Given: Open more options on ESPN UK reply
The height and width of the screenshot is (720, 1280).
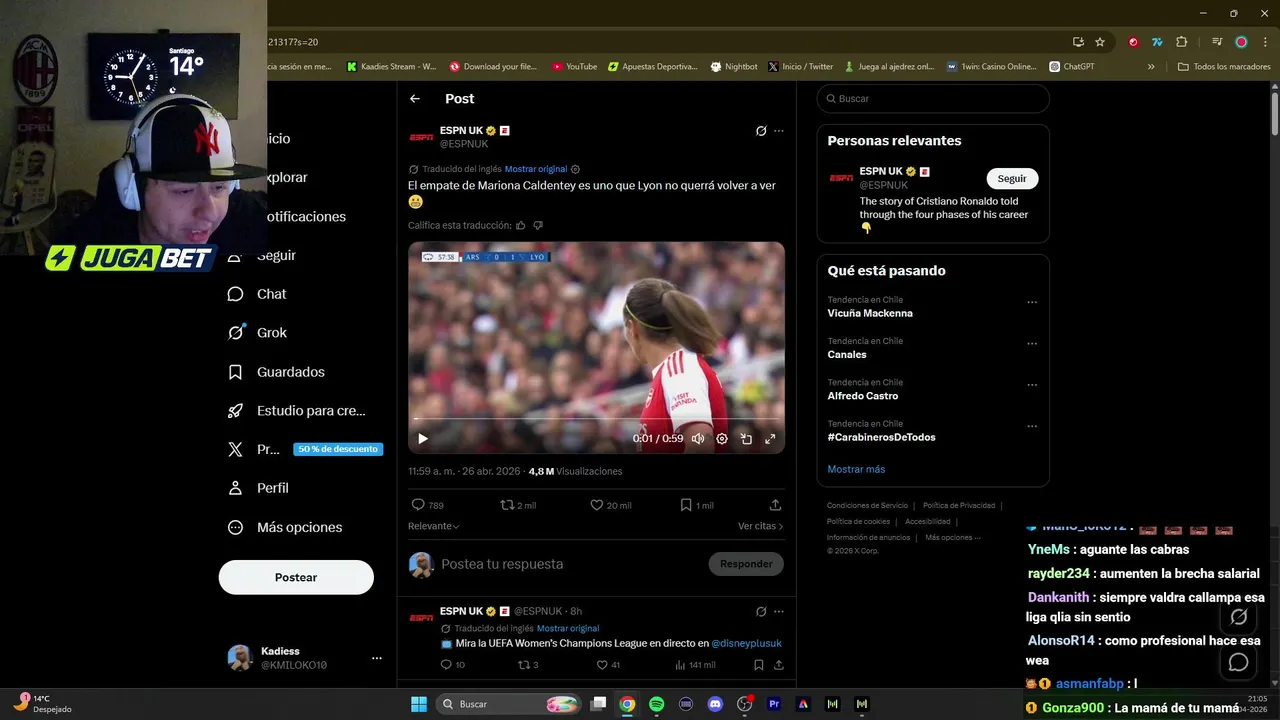Looking at the screenshot, I should pos(779,611).
